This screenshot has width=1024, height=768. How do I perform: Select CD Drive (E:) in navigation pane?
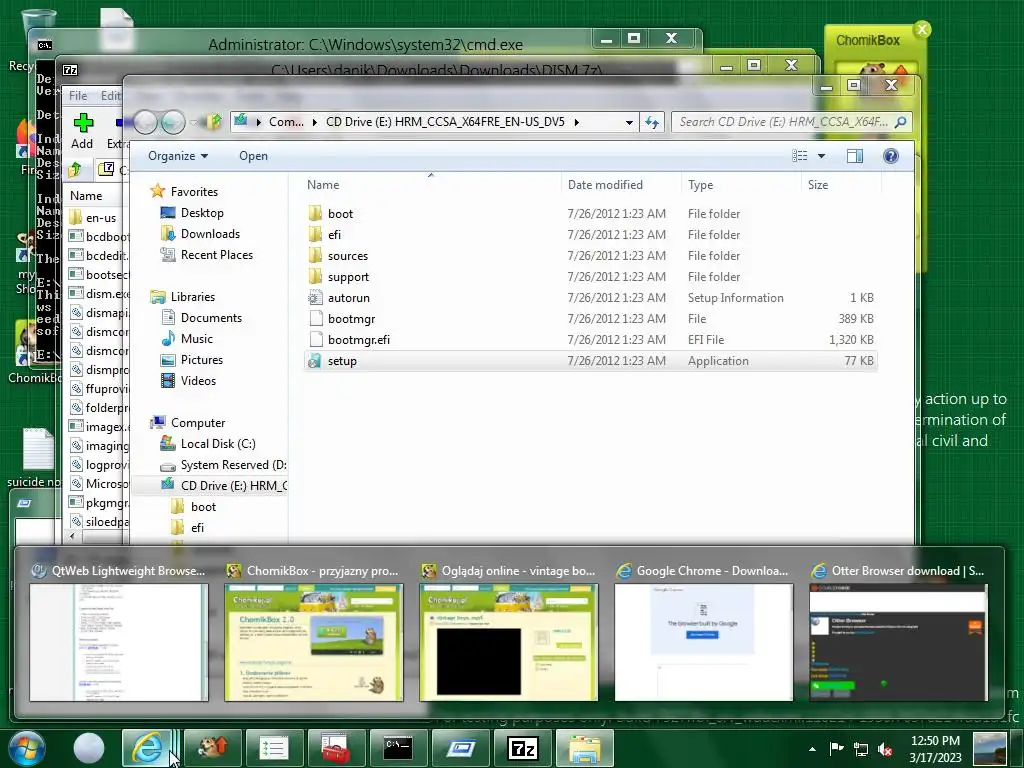pyautogui.click(x=223, y=485)
